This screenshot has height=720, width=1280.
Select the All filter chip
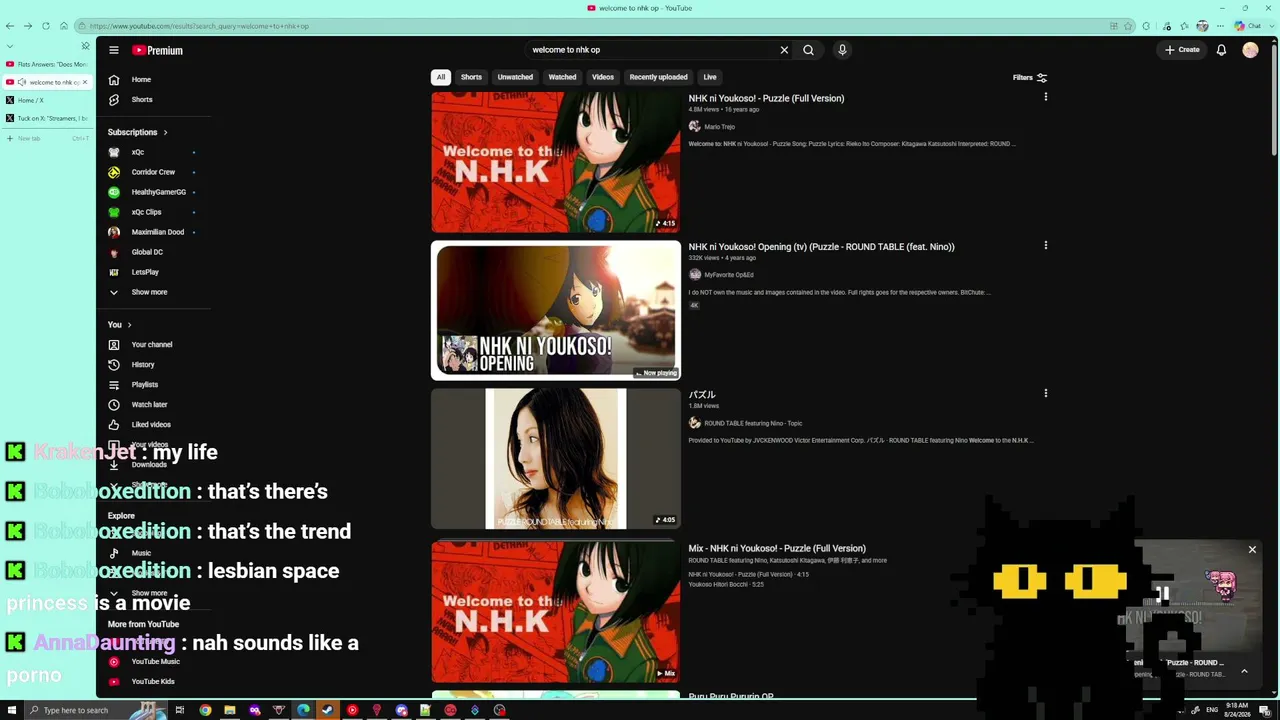pyautogui.click(x=440, y=77)
